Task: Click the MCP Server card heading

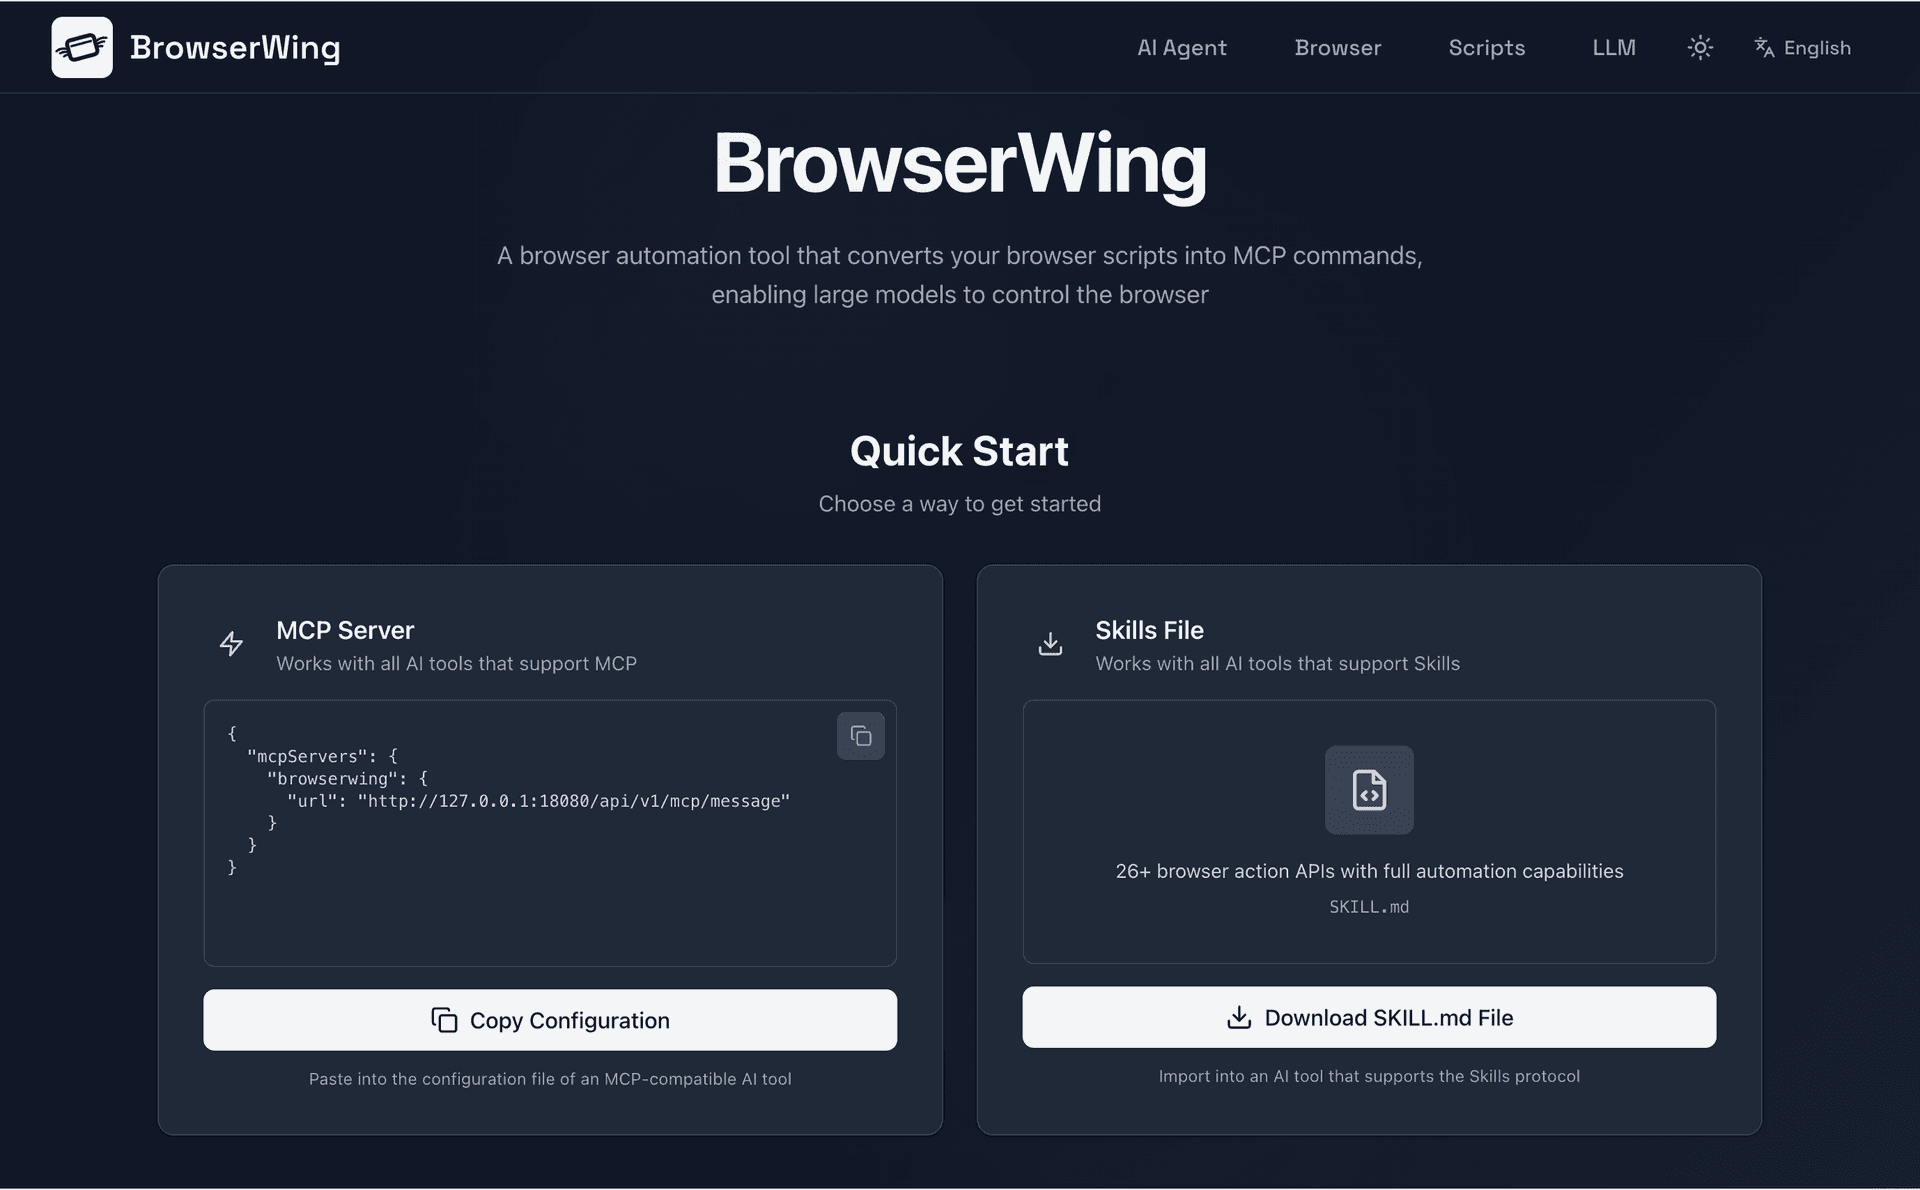Action: (x=345, y=630)
